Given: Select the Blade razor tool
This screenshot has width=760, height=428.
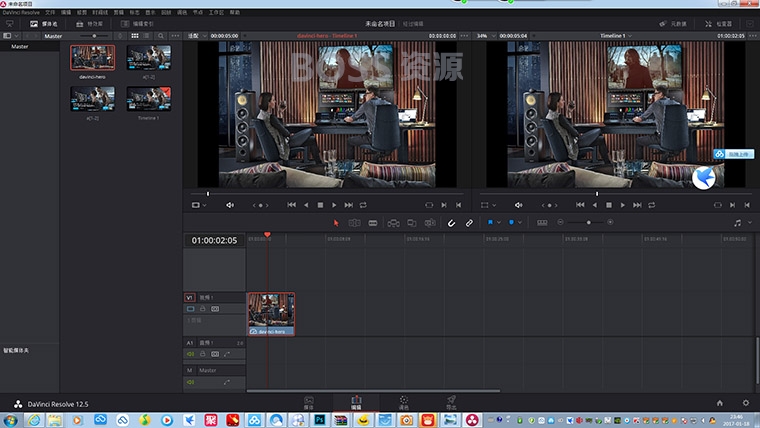Looking at the screenshot, I should coord(373,223).
